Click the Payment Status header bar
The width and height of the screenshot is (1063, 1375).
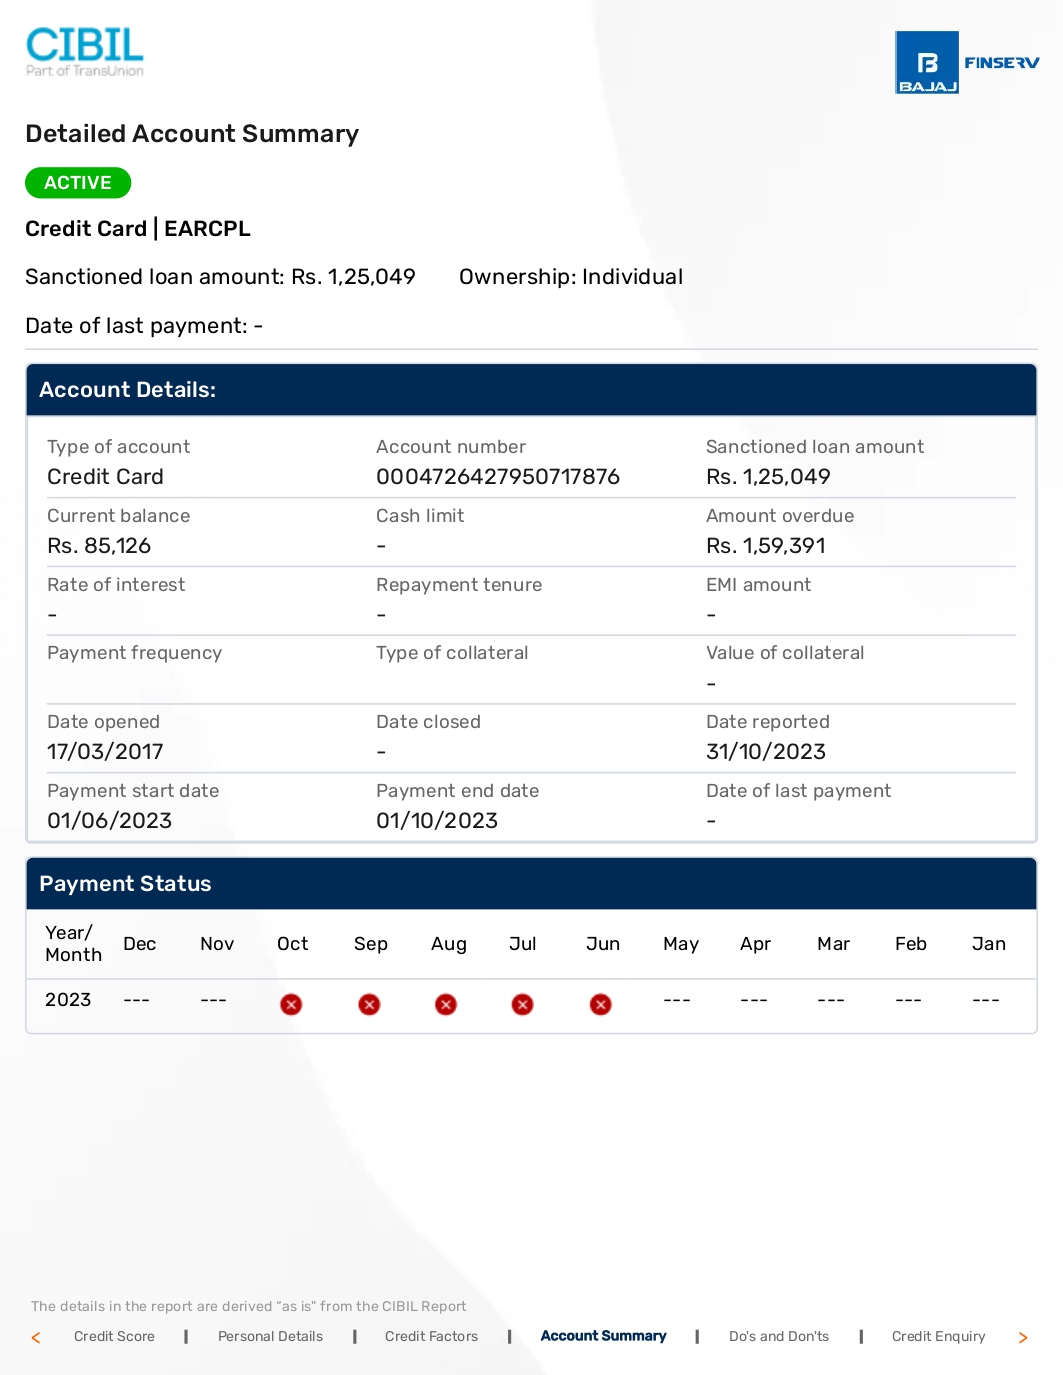531,884
